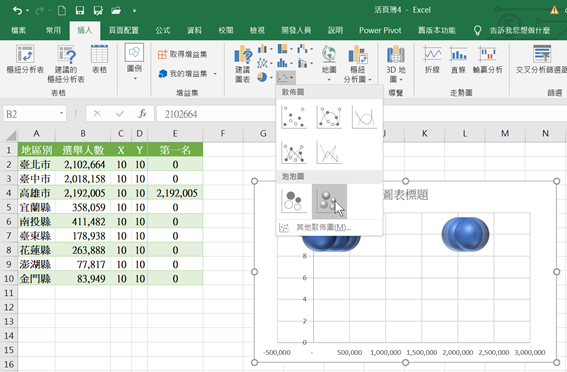The width and height of the screenshot is (567, 372).
Task: Select basic Scatter chart with markers
Action: click(294, 117)
